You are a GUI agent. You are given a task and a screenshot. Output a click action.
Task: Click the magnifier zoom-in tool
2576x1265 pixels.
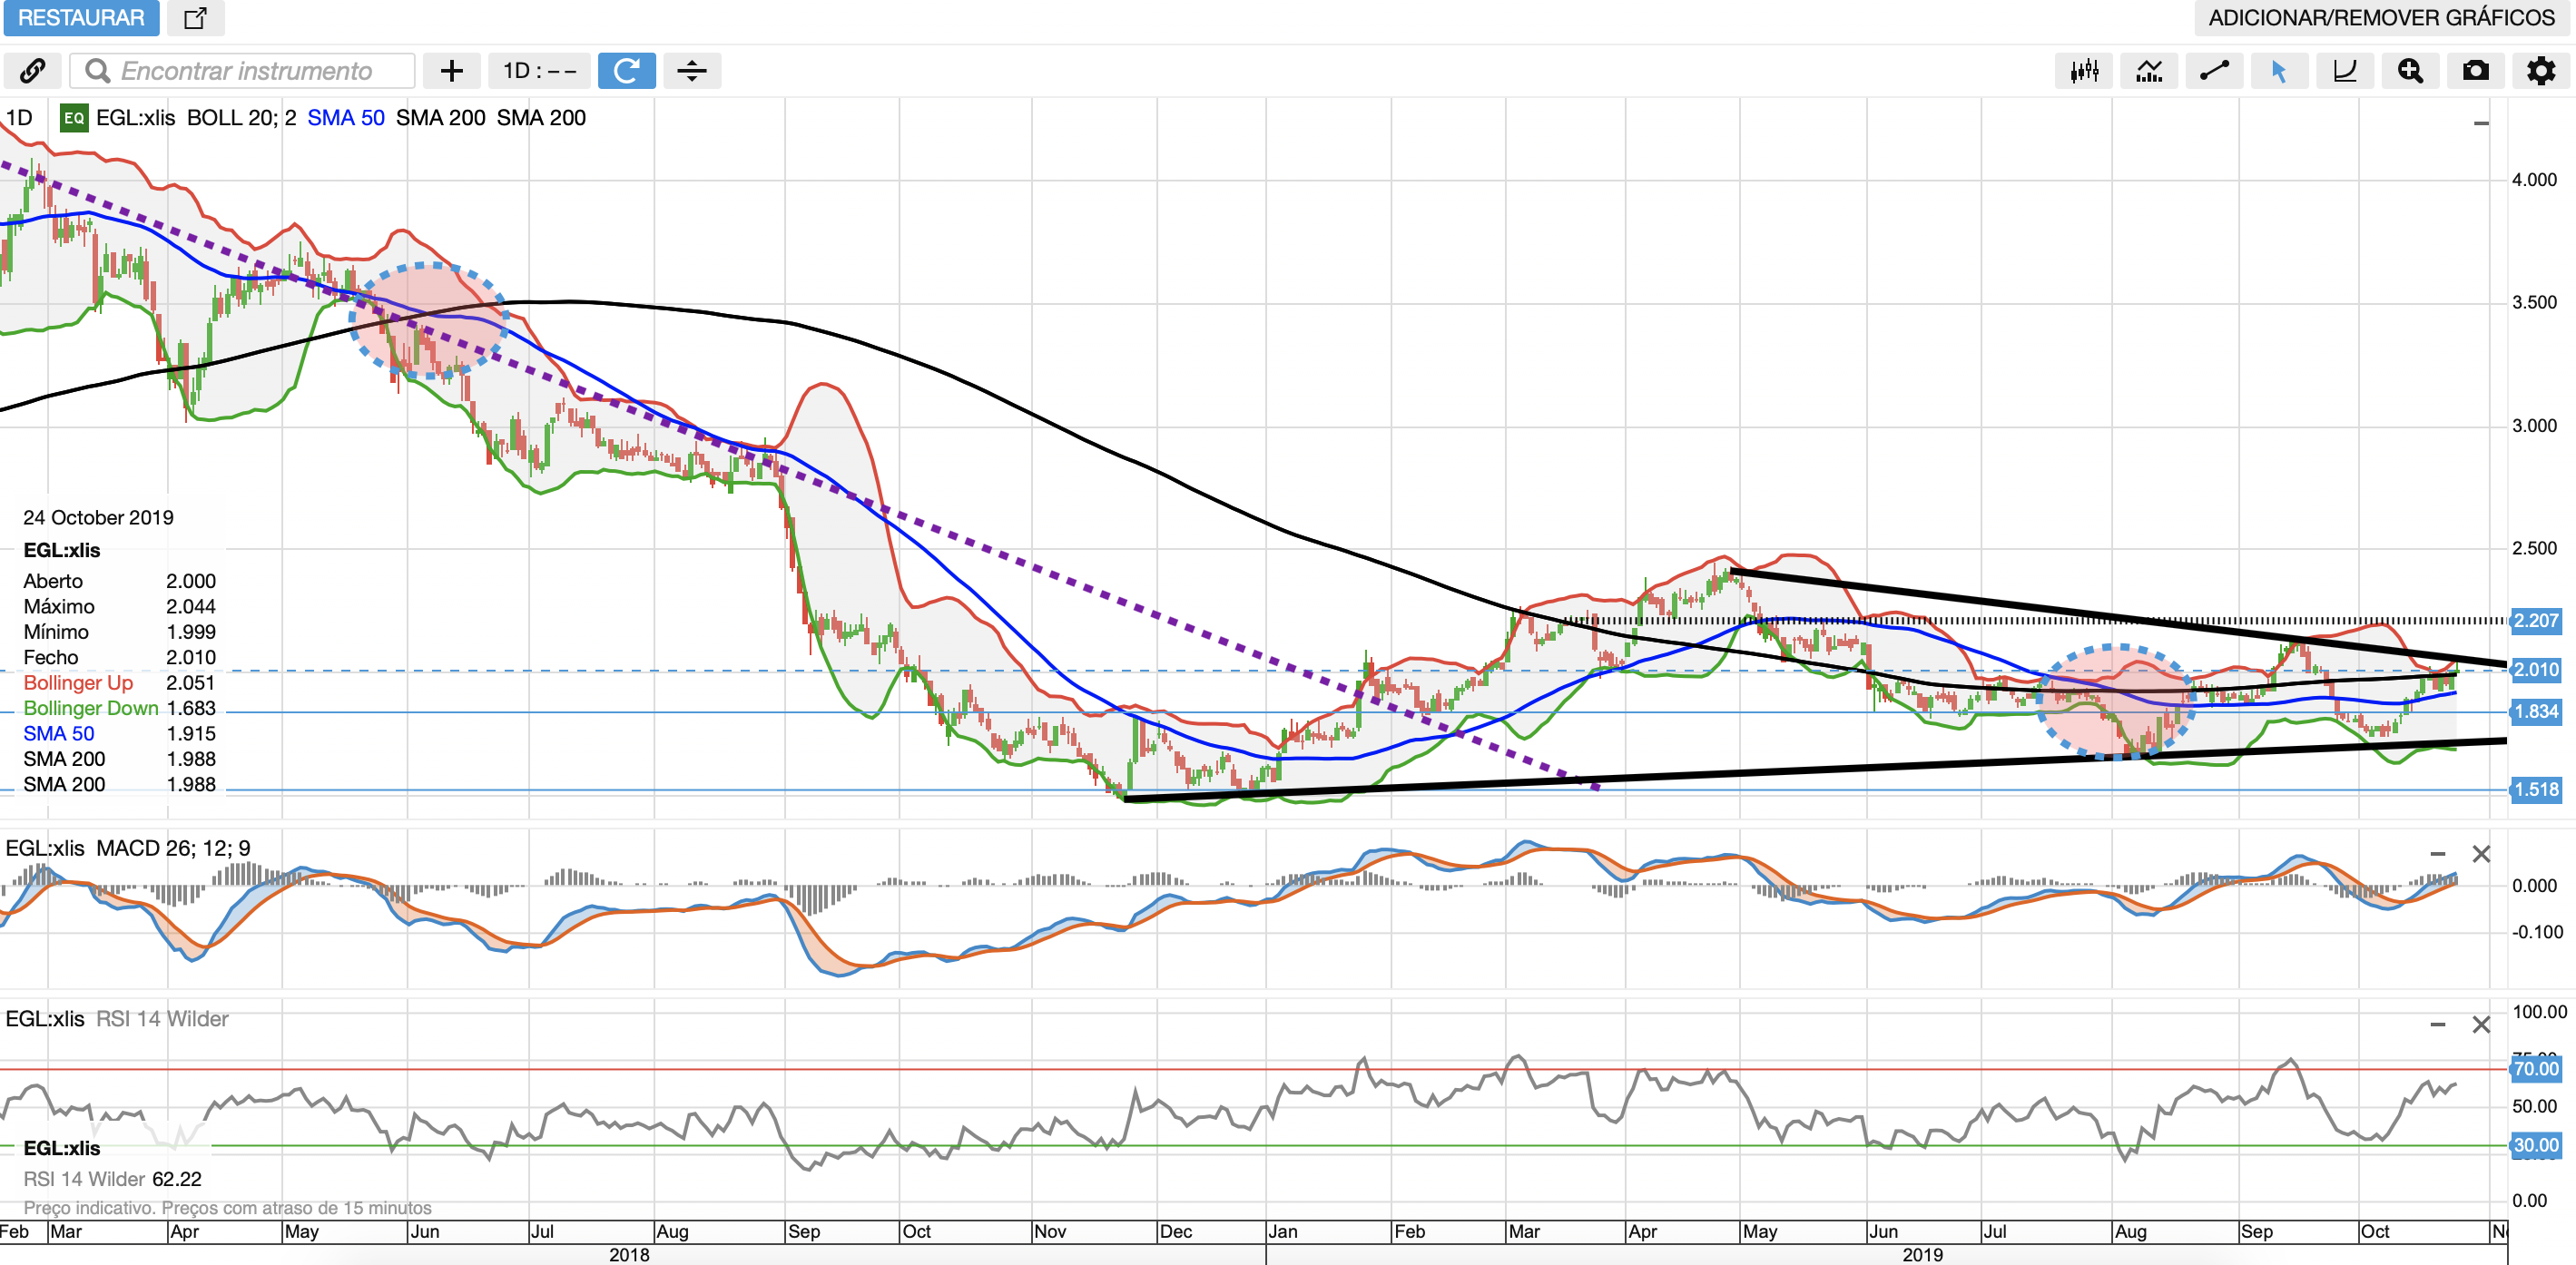point(2410,71)
